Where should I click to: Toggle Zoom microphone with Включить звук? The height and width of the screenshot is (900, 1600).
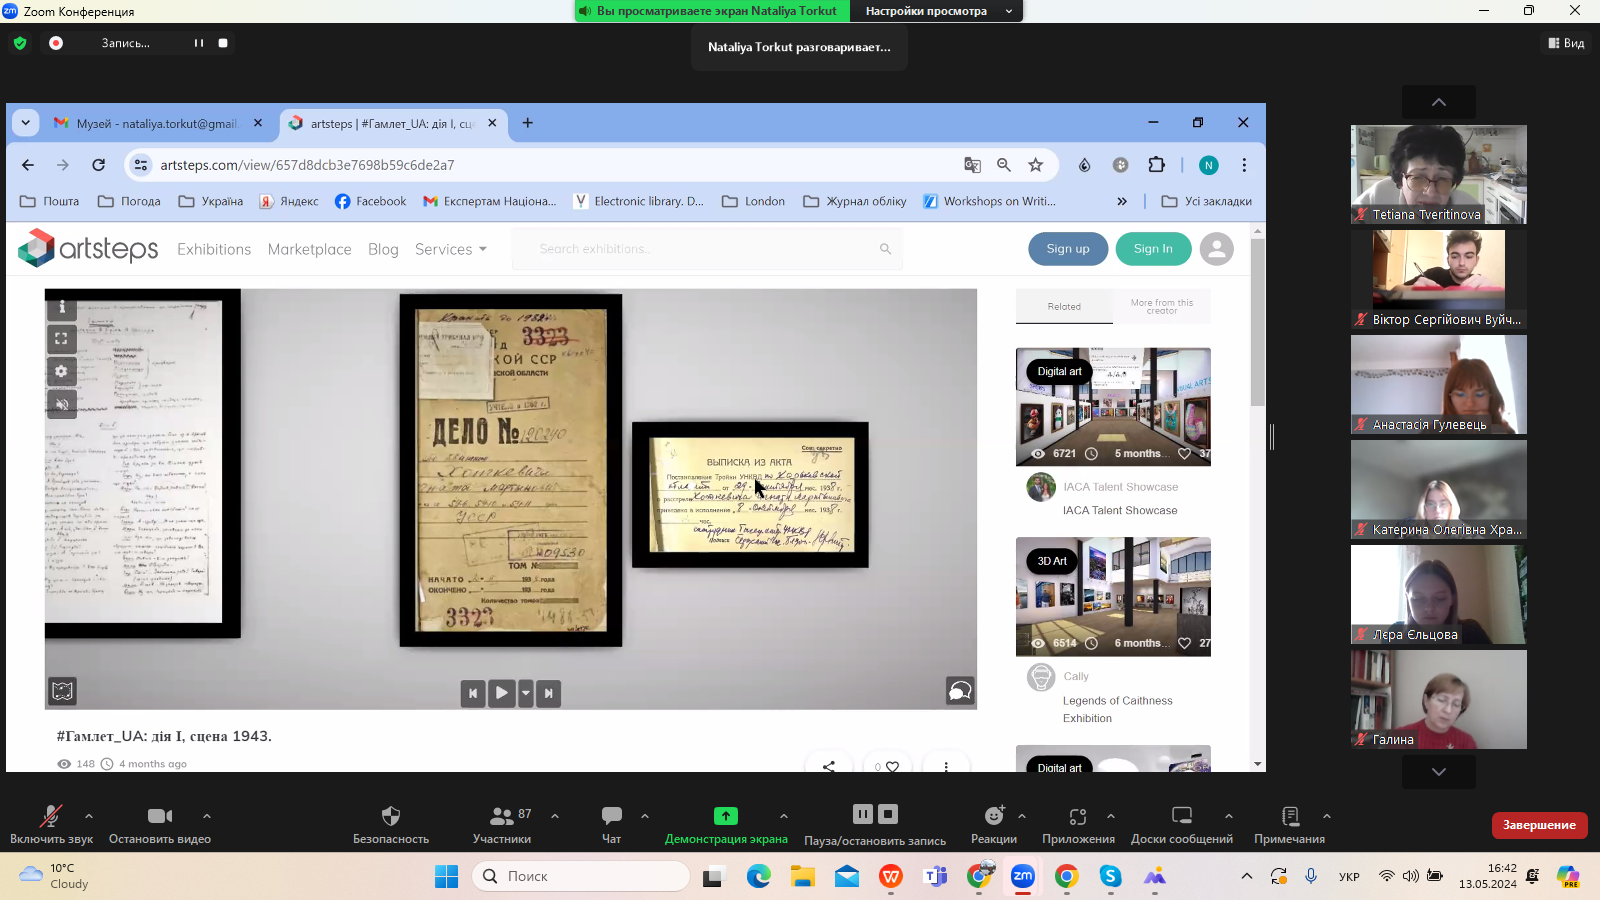coord(50,816)
